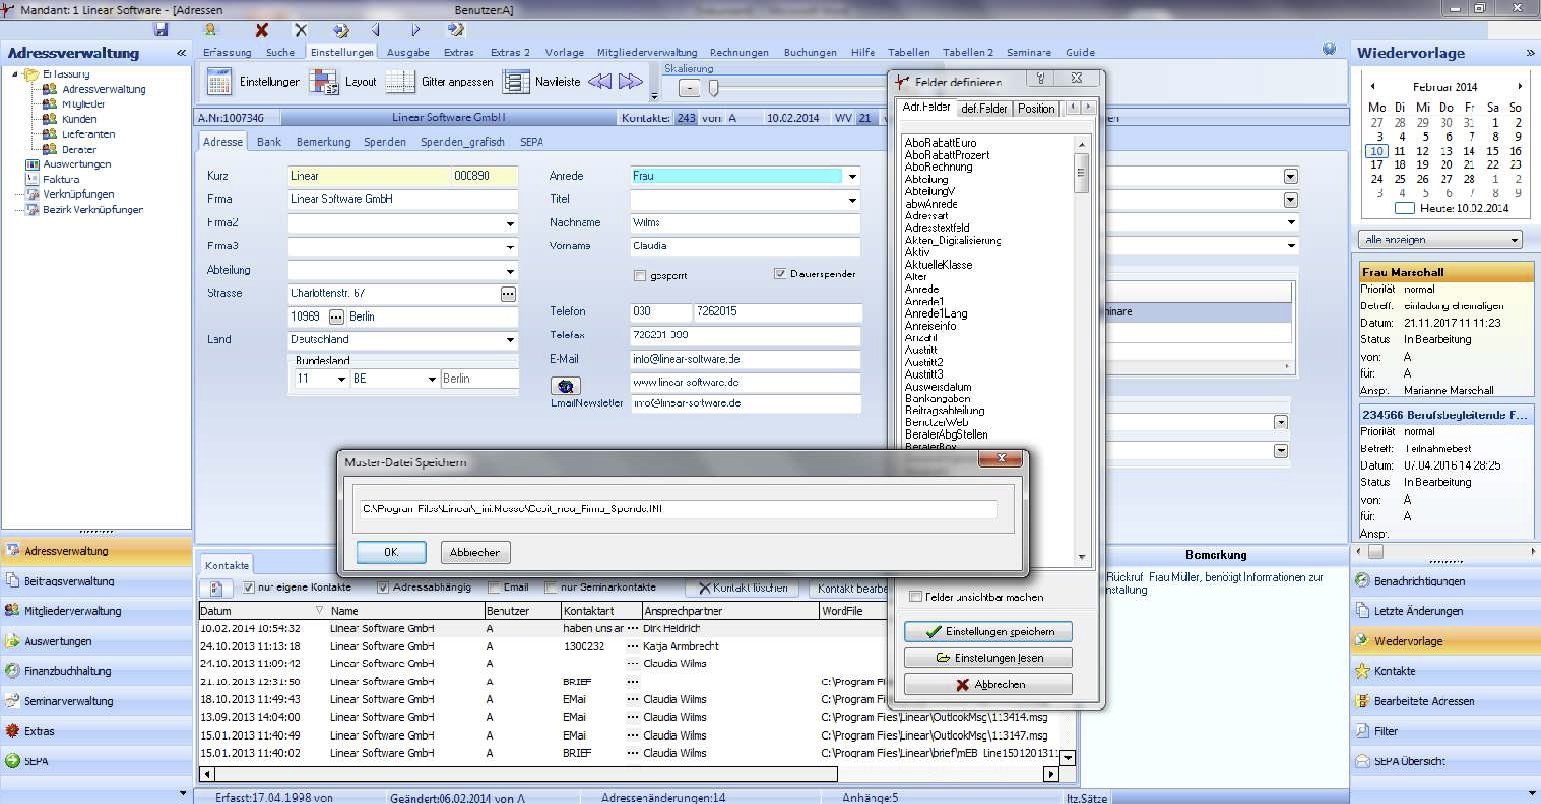This screenshot has height=804, width=1541.
Task: Open the Mitgliederverwaltung menu tab
Action: [646, 52]
